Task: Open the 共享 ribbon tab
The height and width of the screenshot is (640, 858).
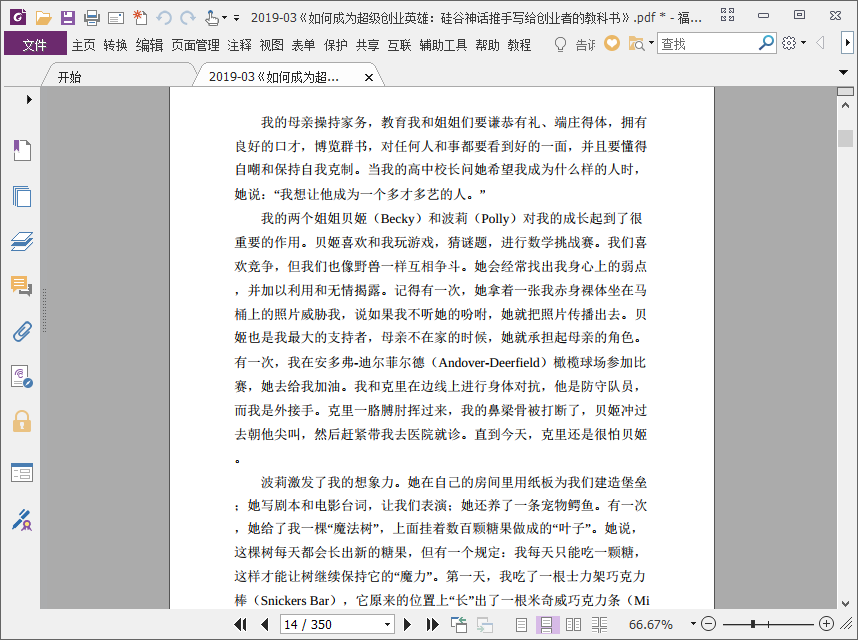Action: point(367,45)
